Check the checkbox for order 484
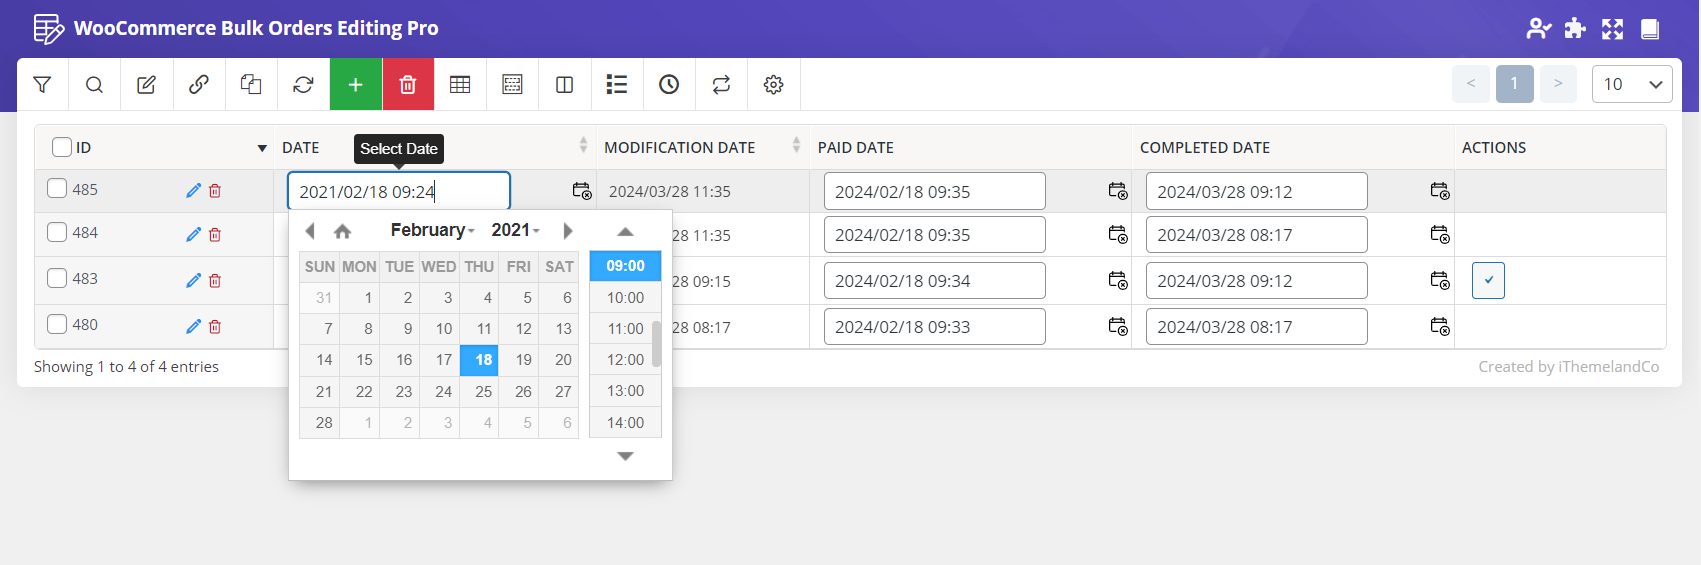This screenshot has width=1701, height=565. (x=57, y=233)
